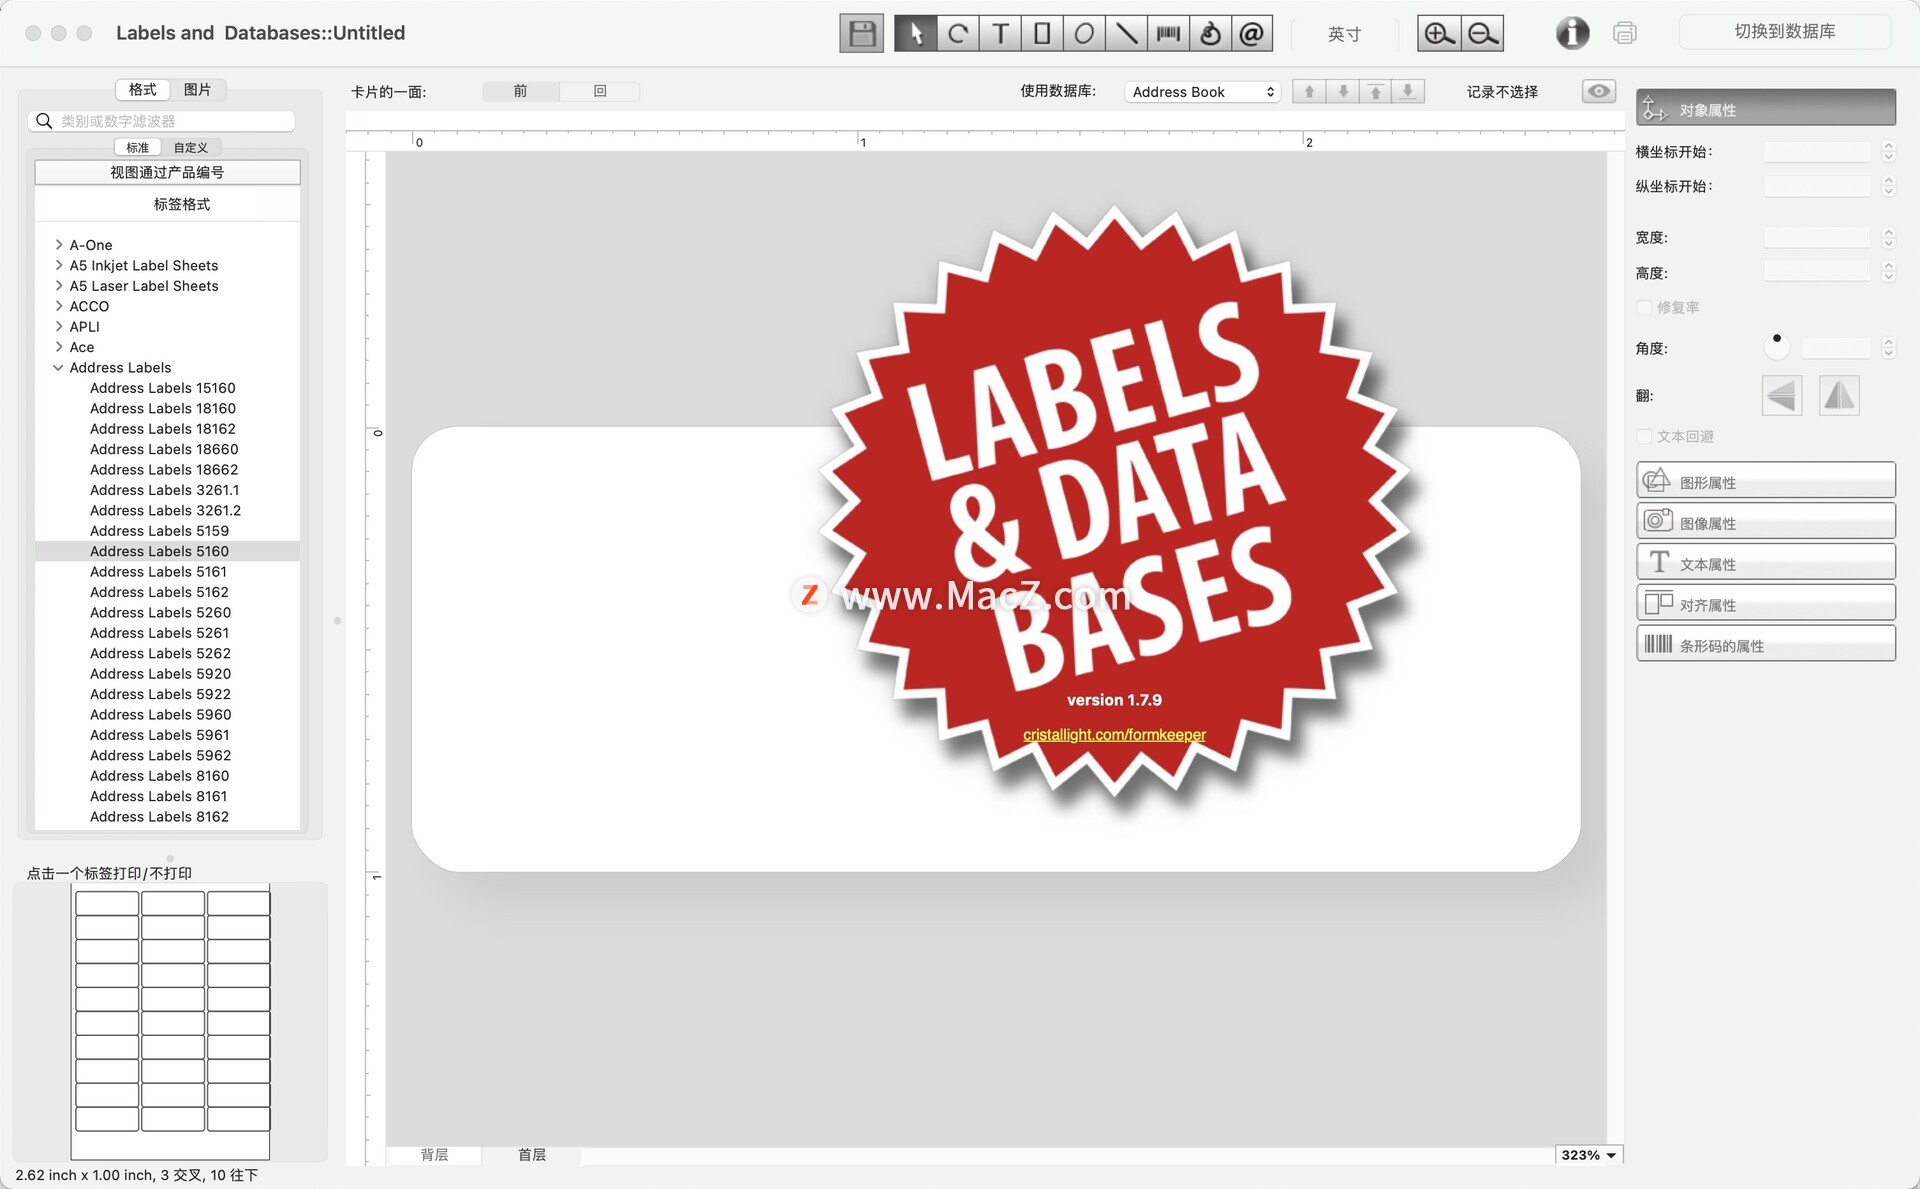The width and height of the screenshot is (1920, 1189).
Task: Expand the APLI category
Action: click(x=59, y=326)
